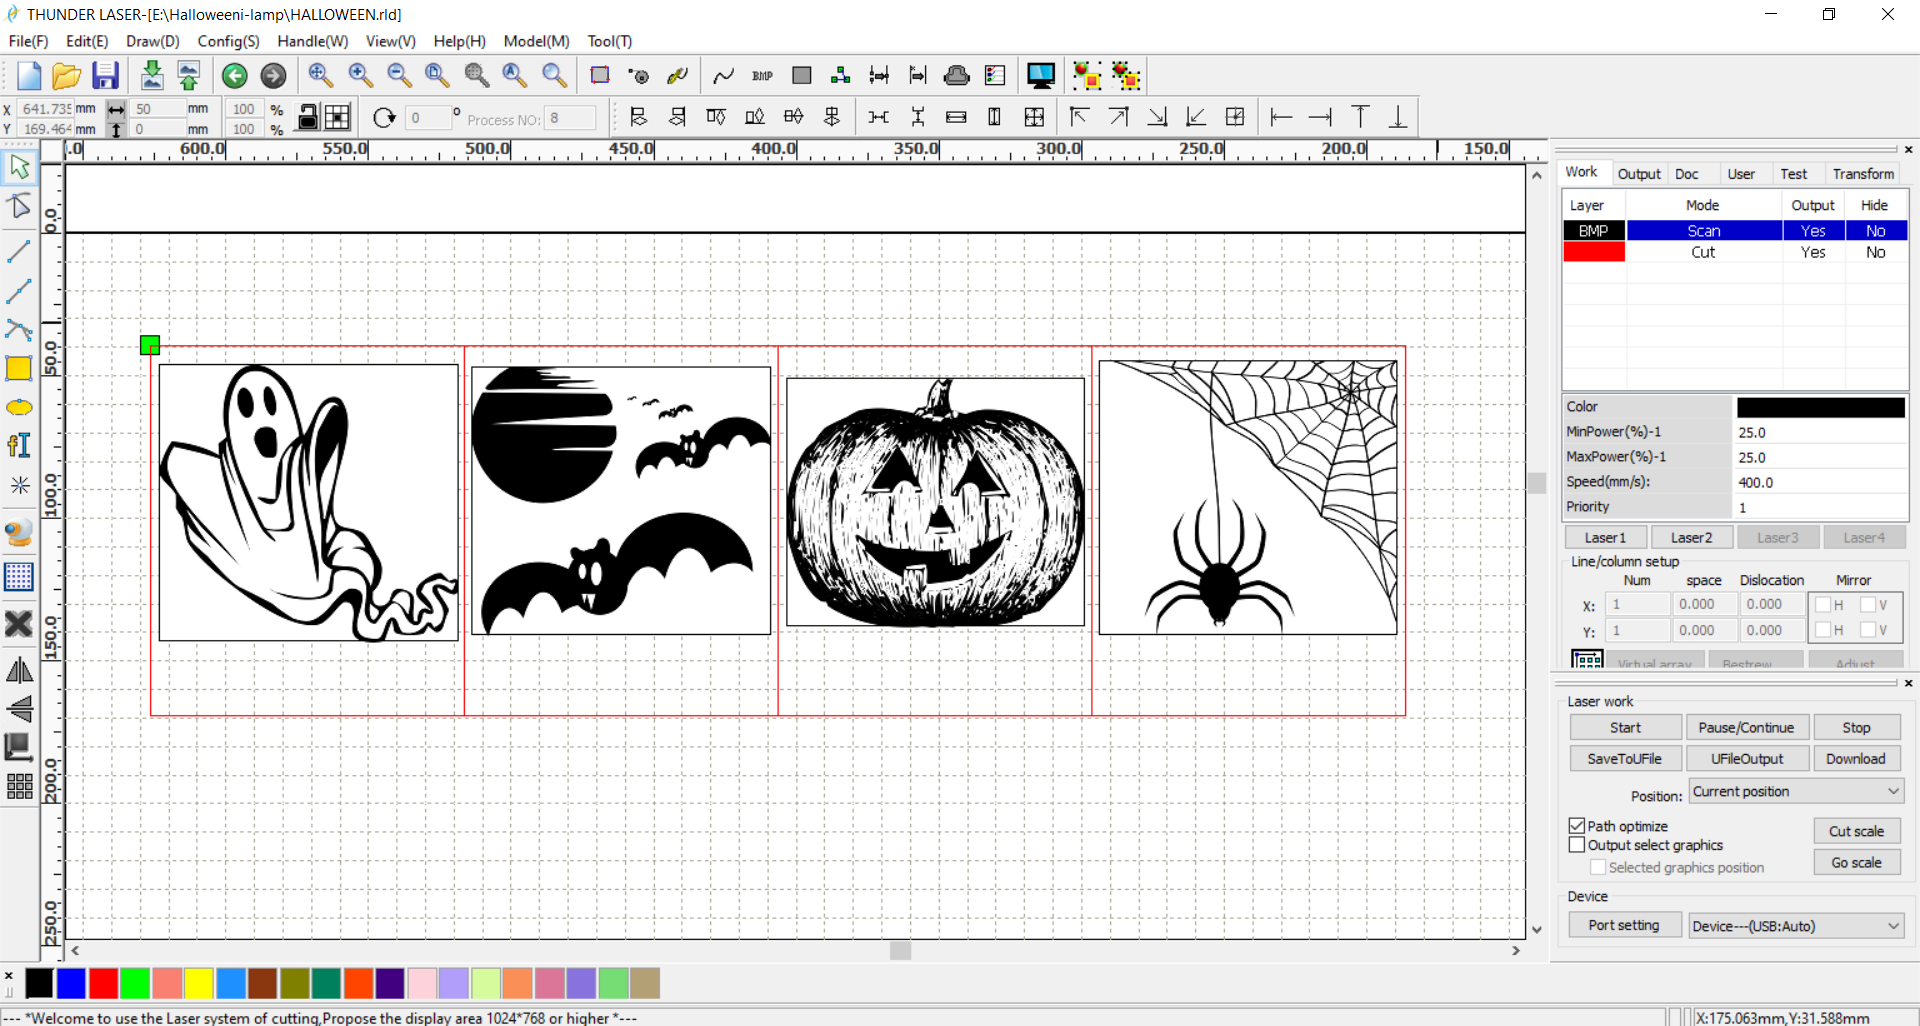
Task: Switch to the Output tab
Action: coord(1639,174)
